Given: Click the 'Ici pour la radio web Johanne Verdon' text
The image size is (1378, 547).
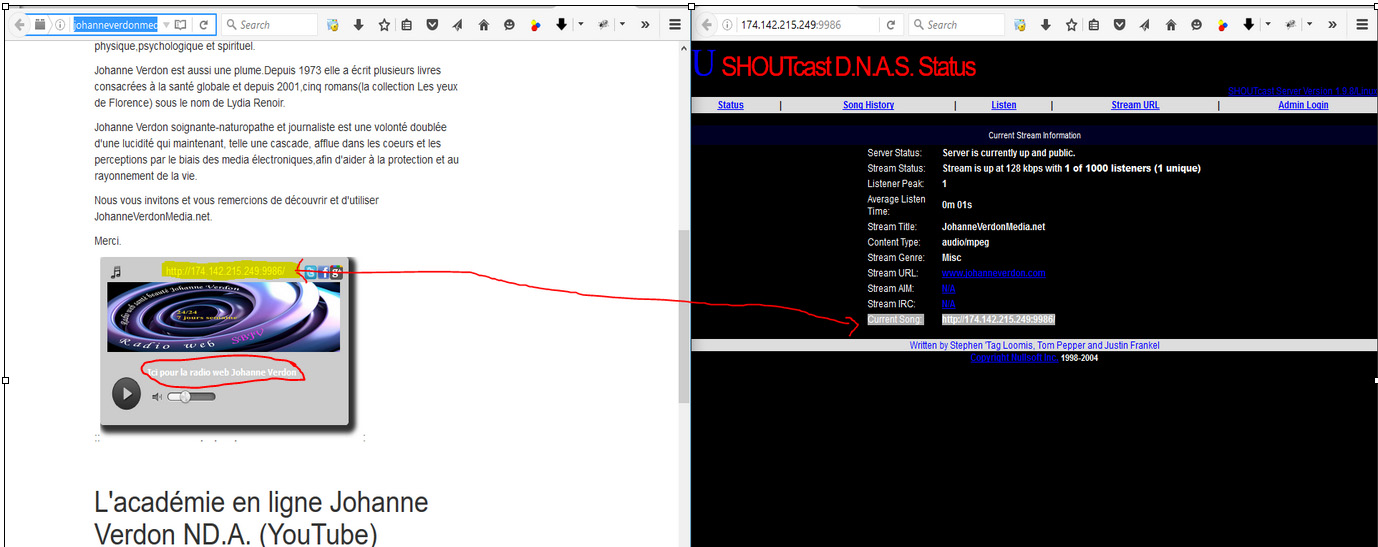Looking at the screenshot, I should (x=222, y=372).
